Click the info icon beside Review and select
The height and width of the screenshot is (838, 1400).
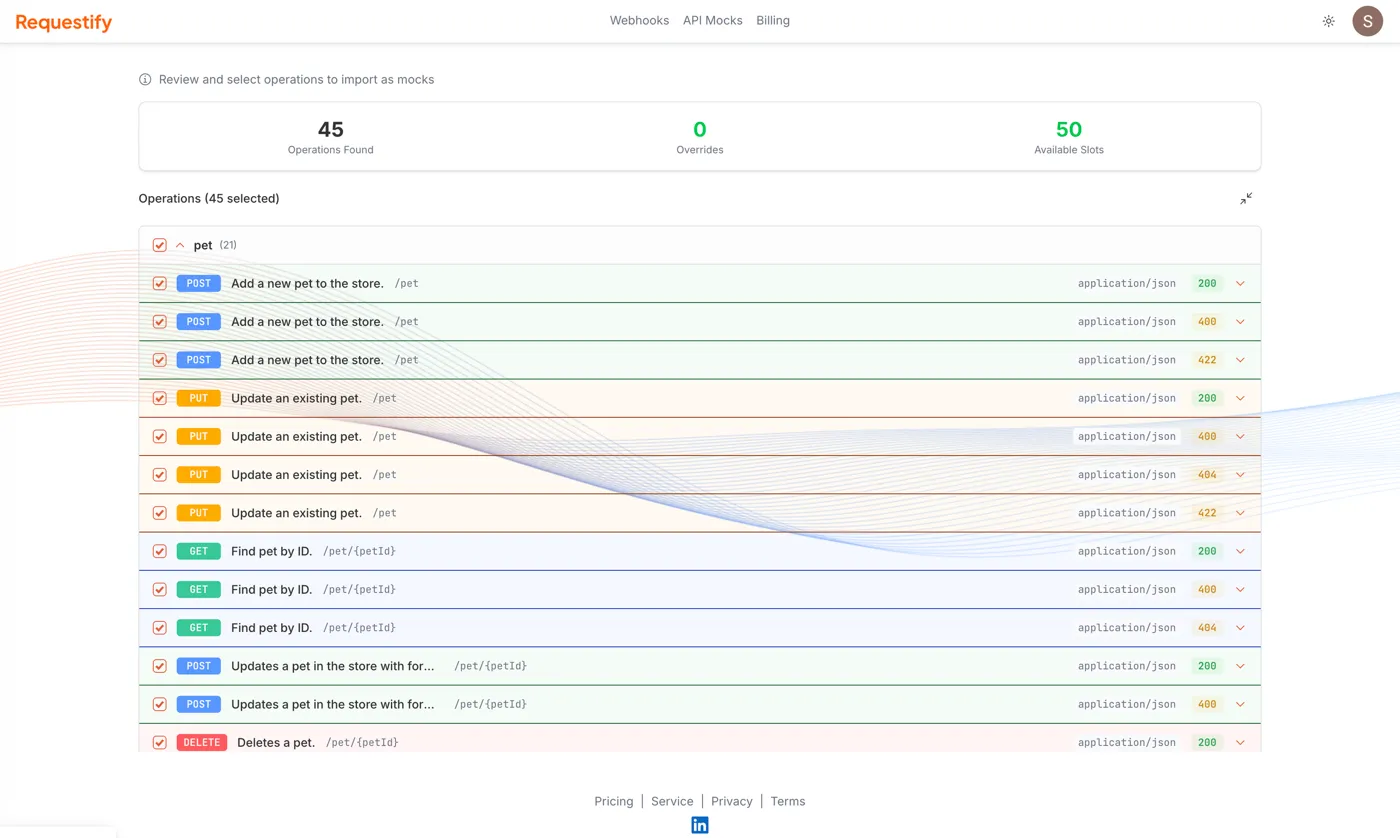coord(145,79)
